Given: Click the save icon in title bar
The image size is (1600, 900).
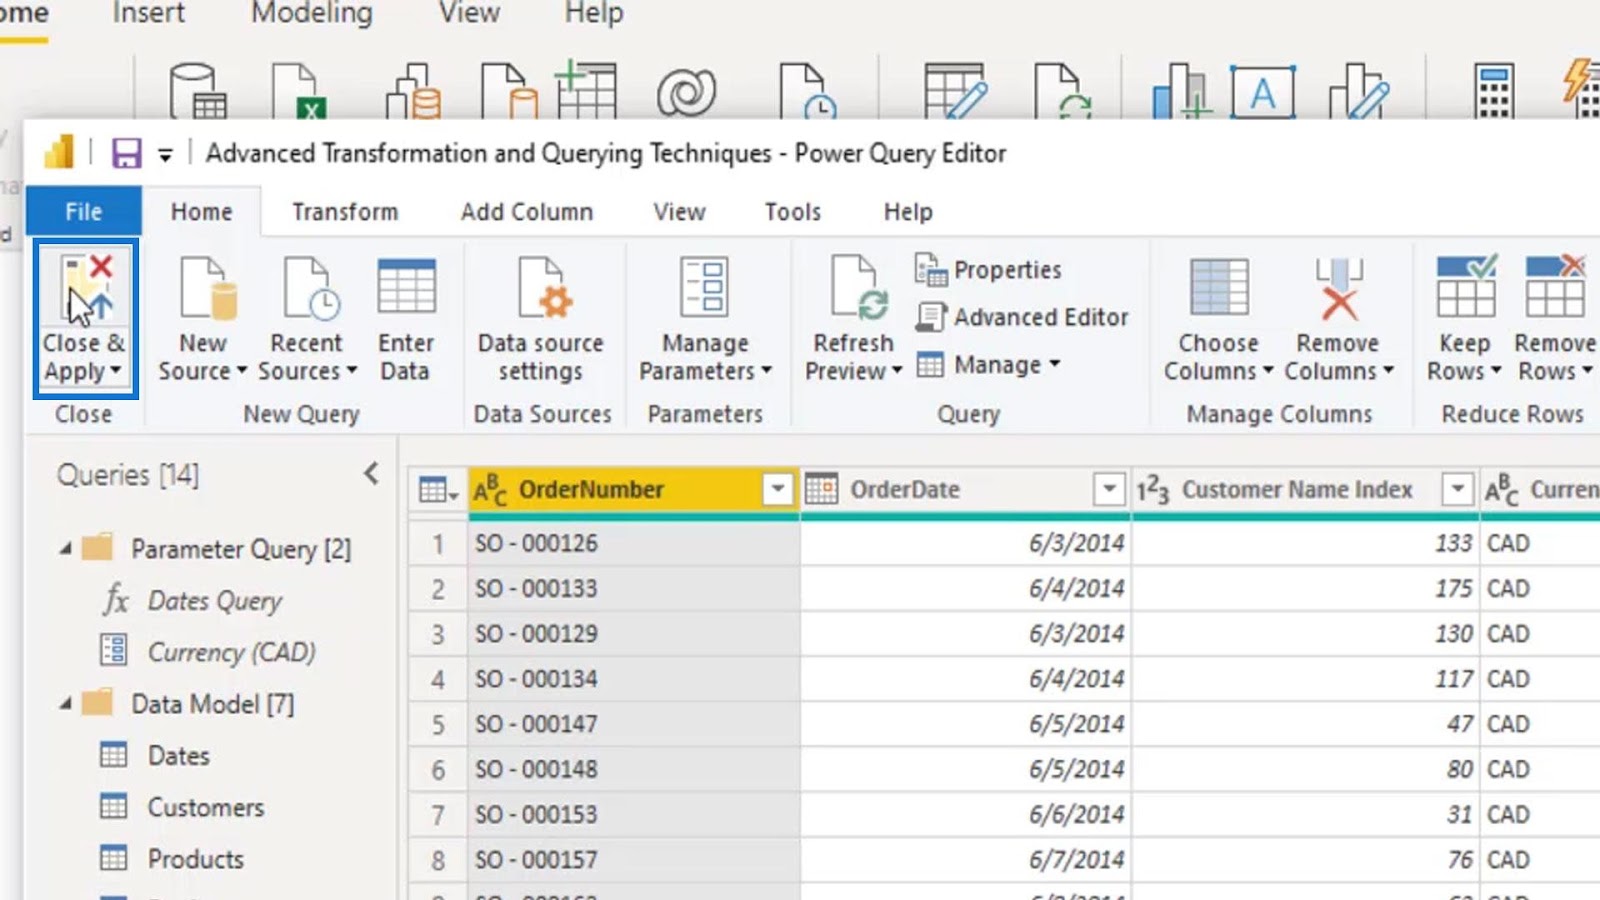Looking at the screenshot, I should click(126, 153).
